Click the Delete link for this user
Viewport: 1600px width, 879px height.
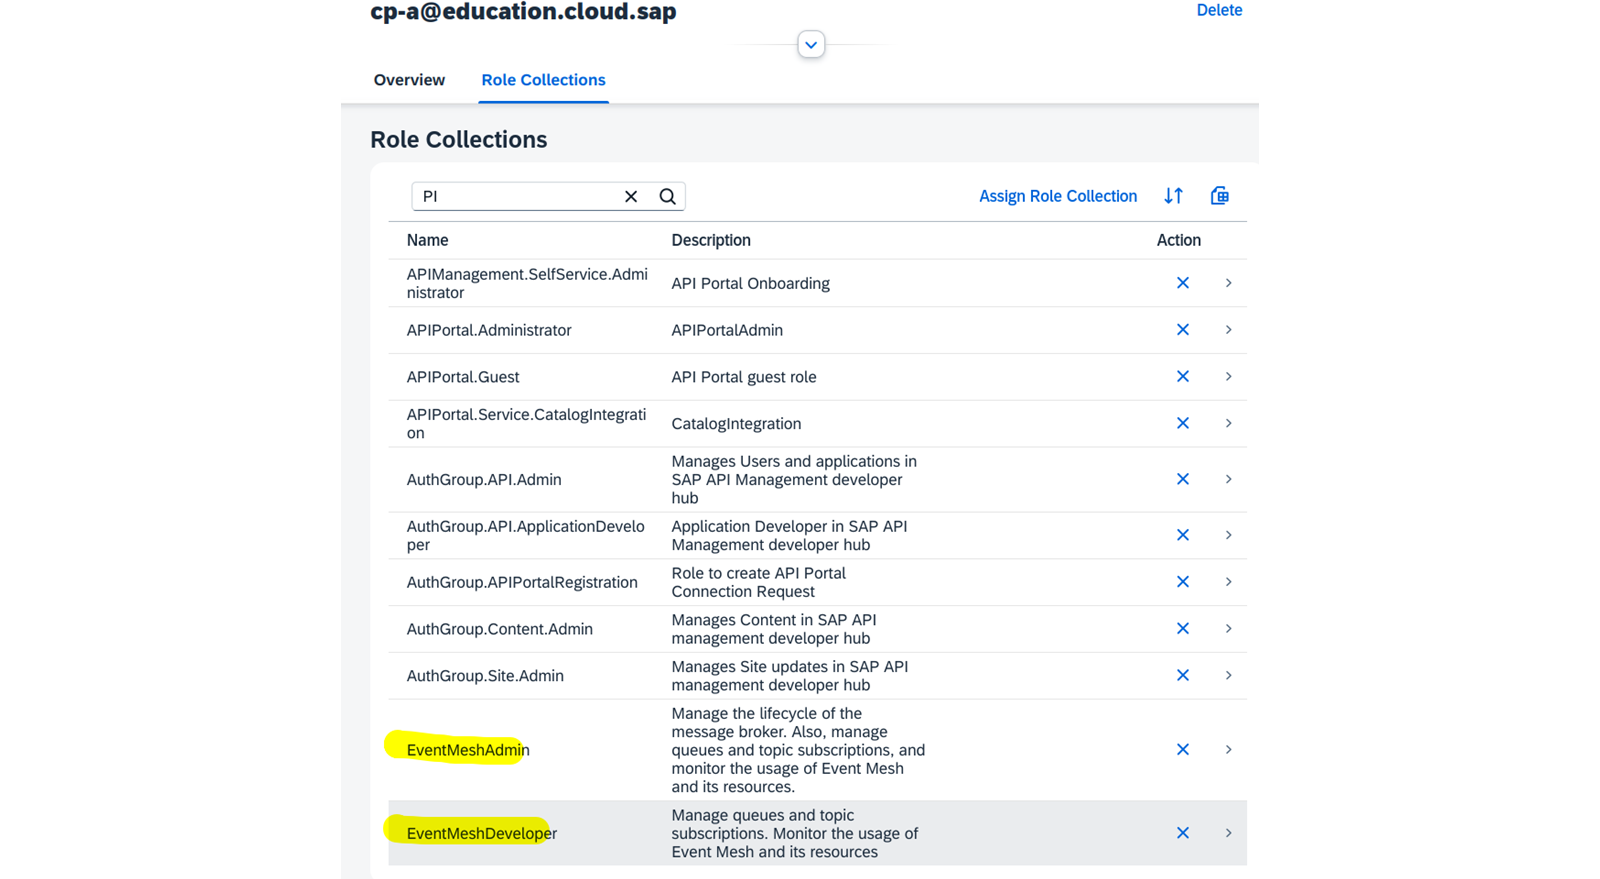pos(1219,10)
